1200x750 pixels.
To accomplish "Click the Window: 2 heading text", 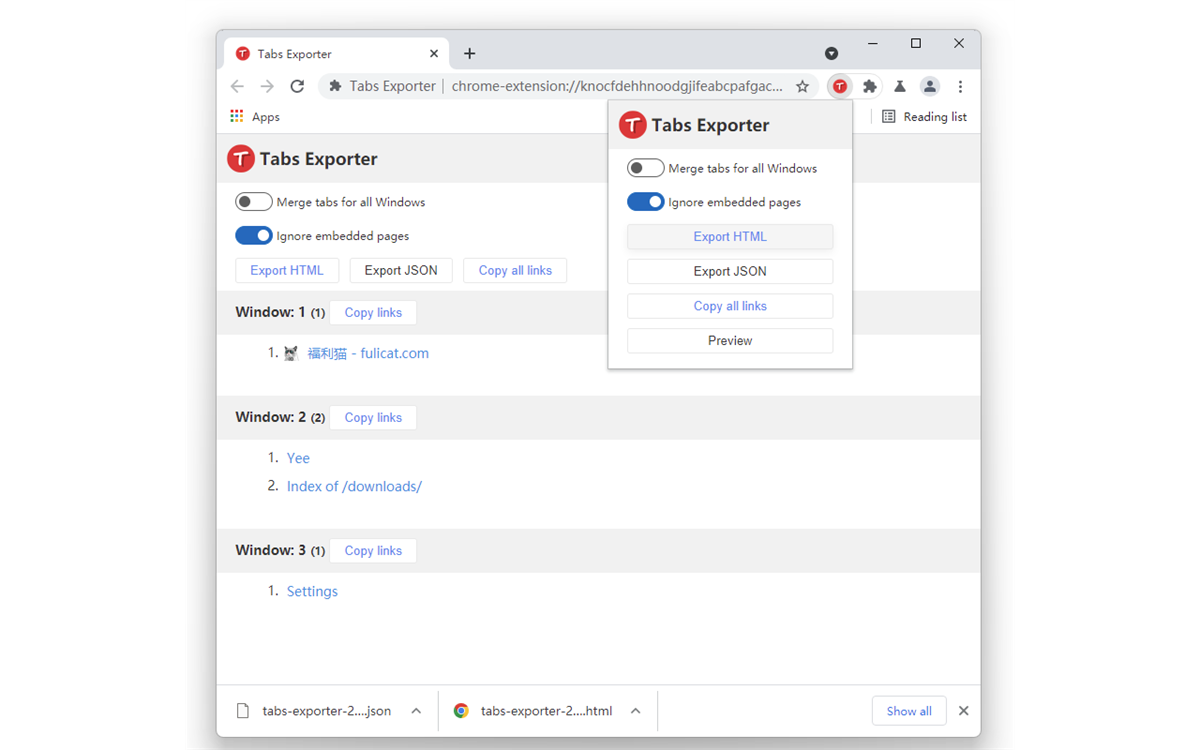I will pyautogui.click(x=271, y=417).
